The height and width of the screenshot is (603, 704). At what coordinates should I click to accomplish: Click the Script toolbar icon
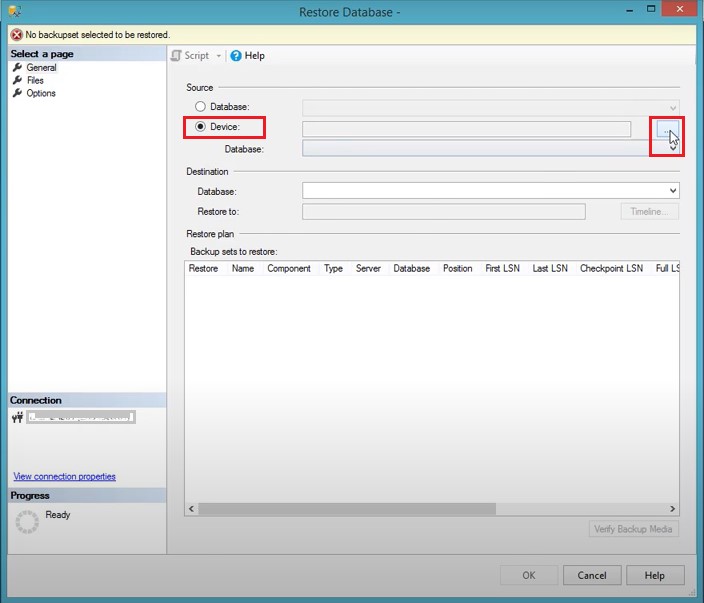tap(177, 56)
